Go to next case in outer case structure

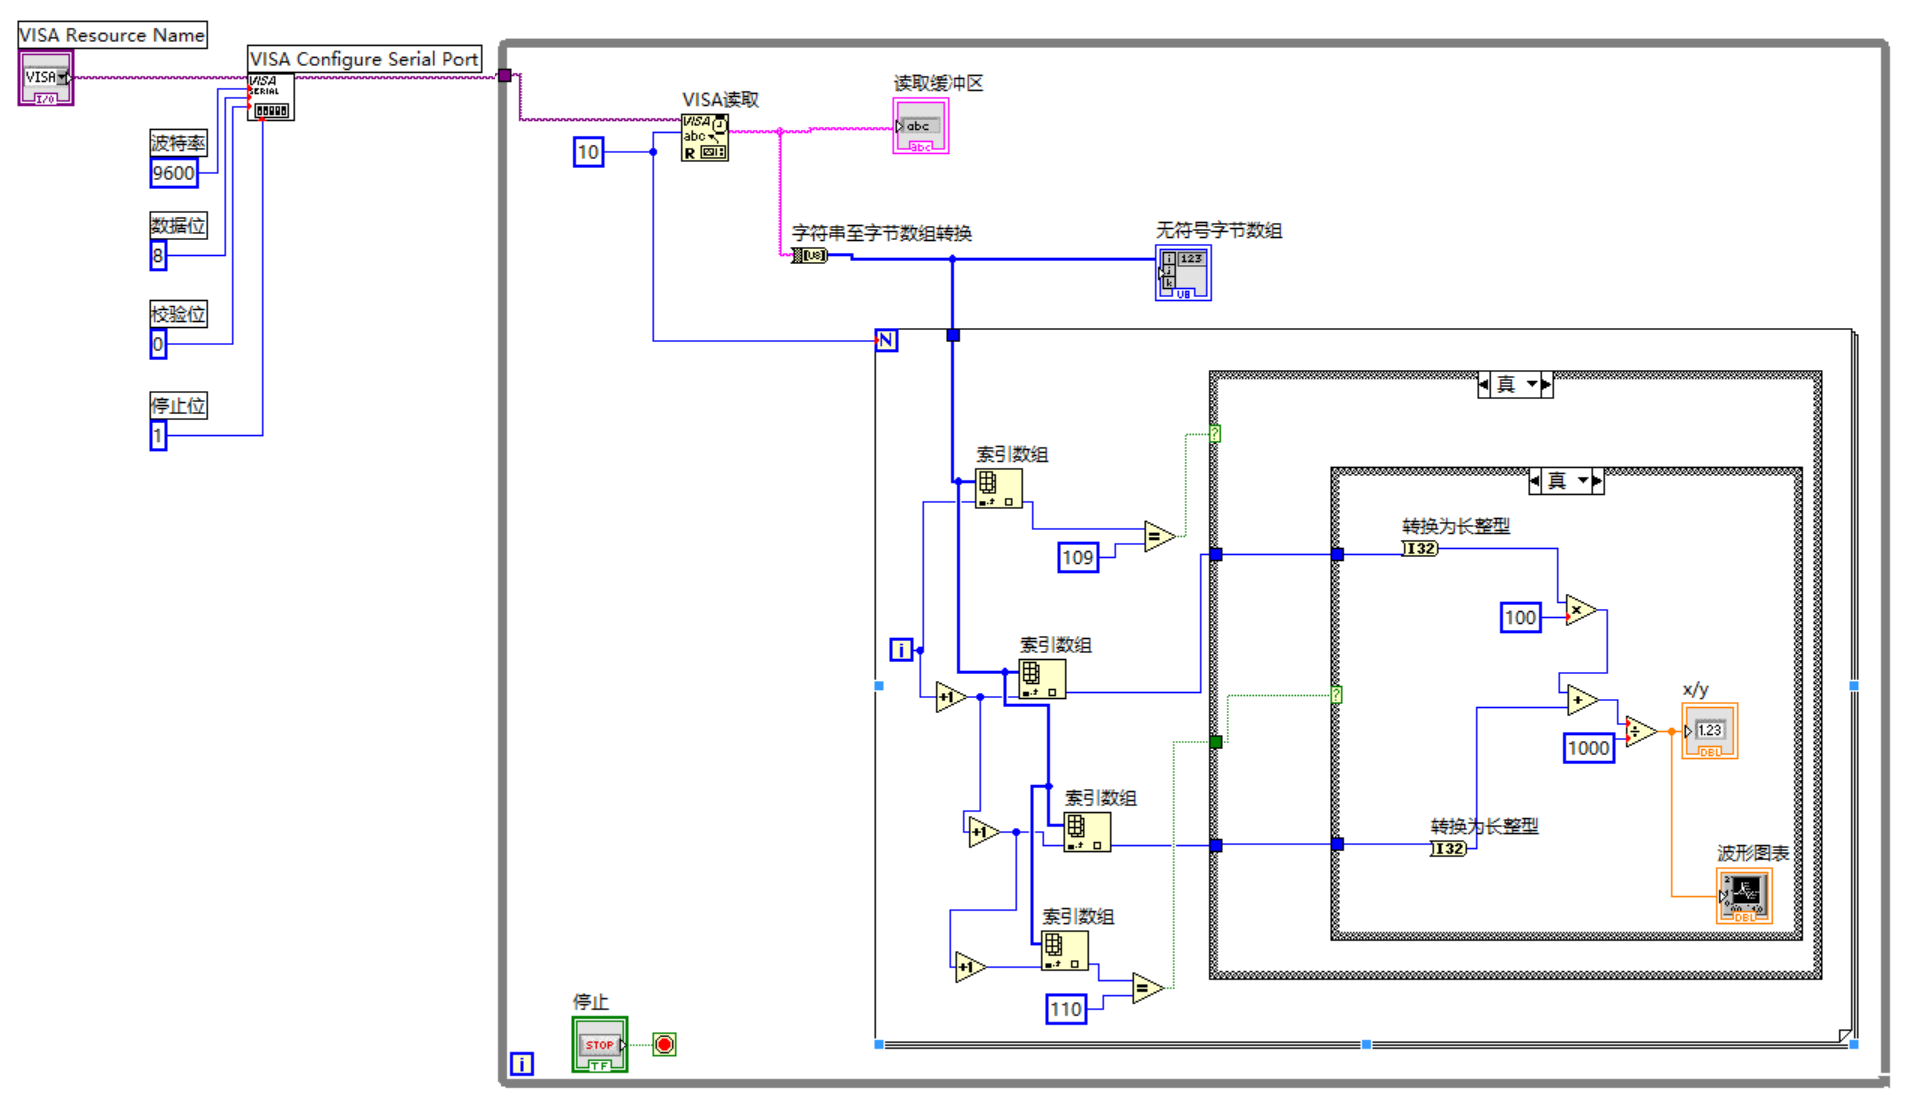(x=1547, y=384)
